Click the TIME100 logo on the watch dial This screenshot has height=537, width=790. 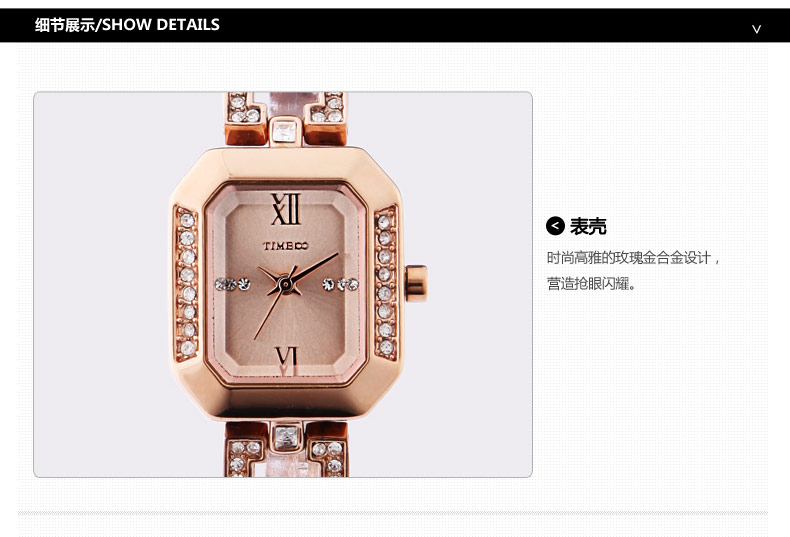[285, 246]
